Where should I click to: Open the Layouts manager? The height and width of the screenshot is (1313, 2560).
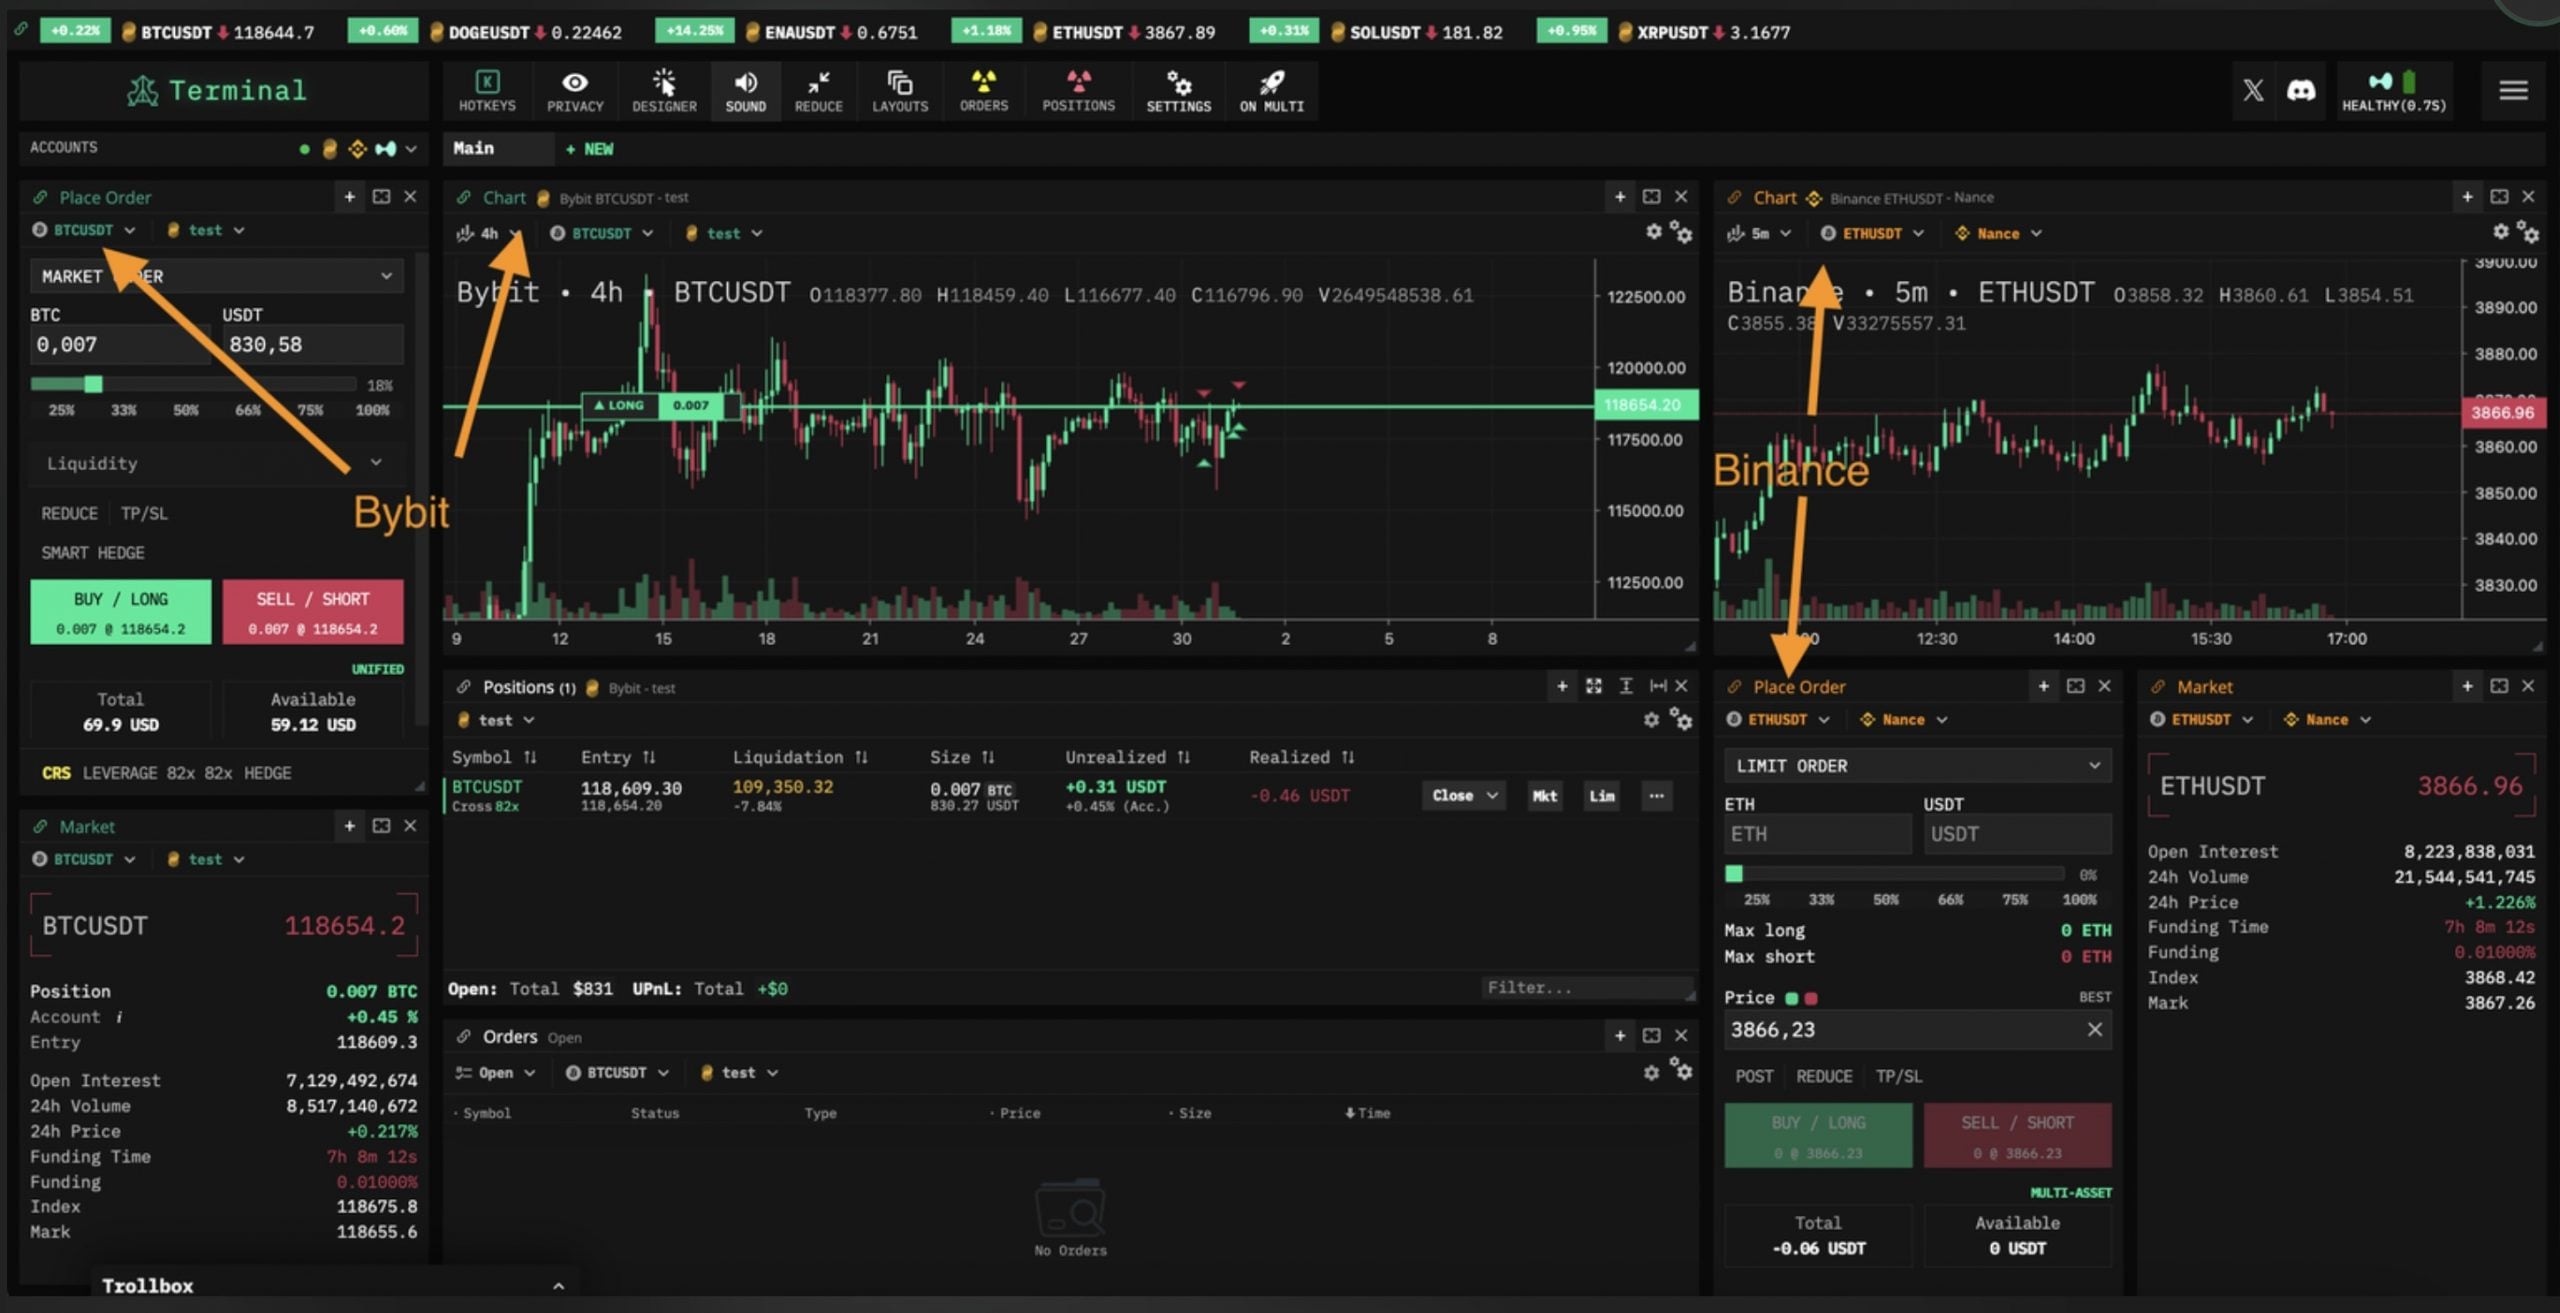click(x=899, y=91)
